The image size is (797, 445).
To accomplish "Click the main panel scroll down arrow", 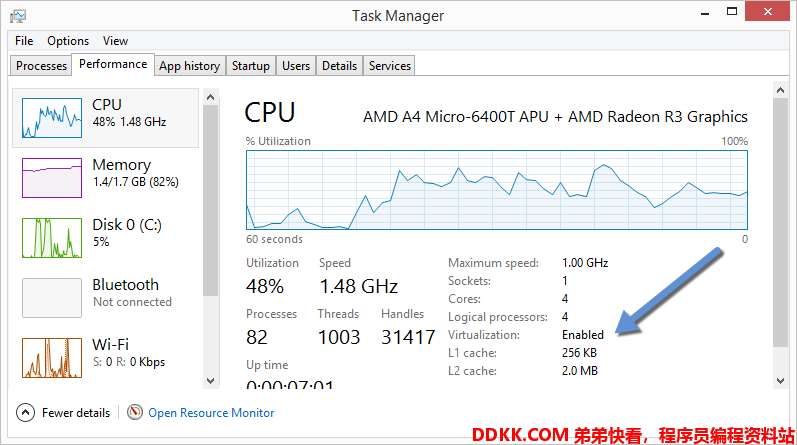I will click(x=781, y=381).
